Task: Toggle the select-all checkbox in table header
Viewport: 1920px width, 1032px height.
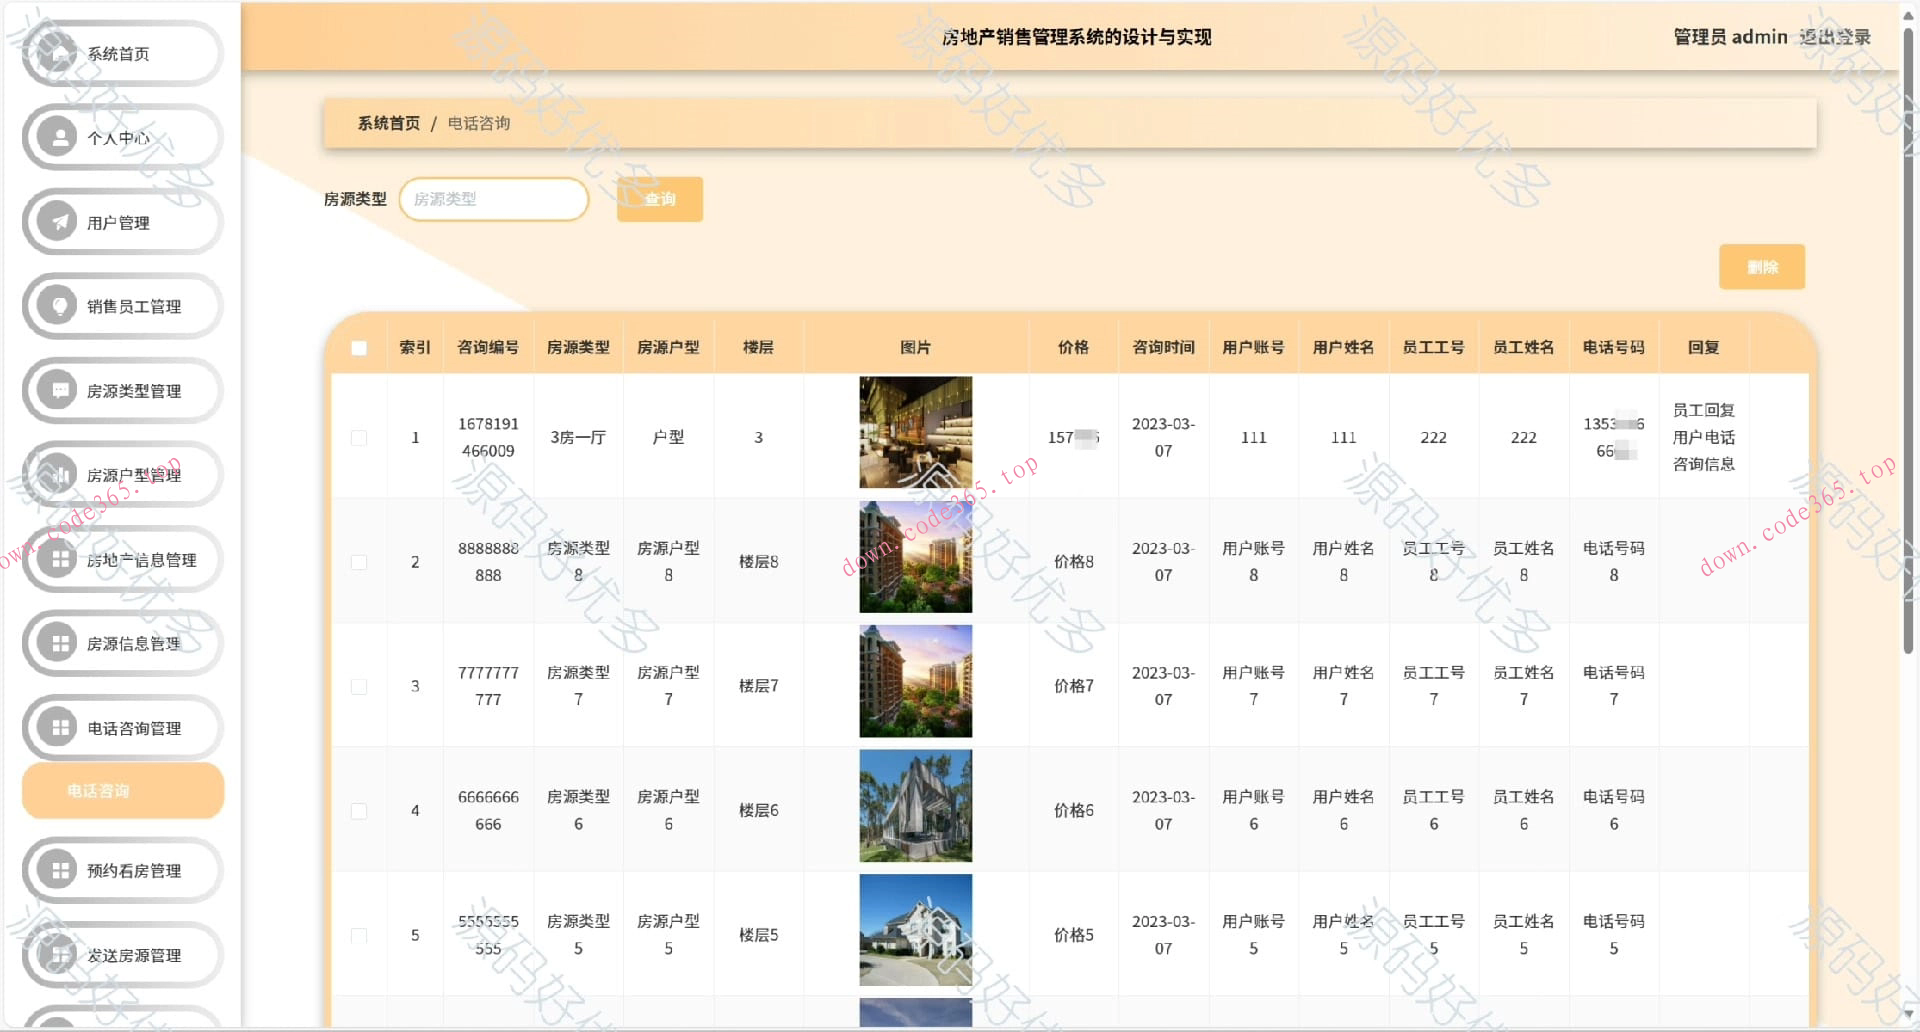Action: click(359, 347)
